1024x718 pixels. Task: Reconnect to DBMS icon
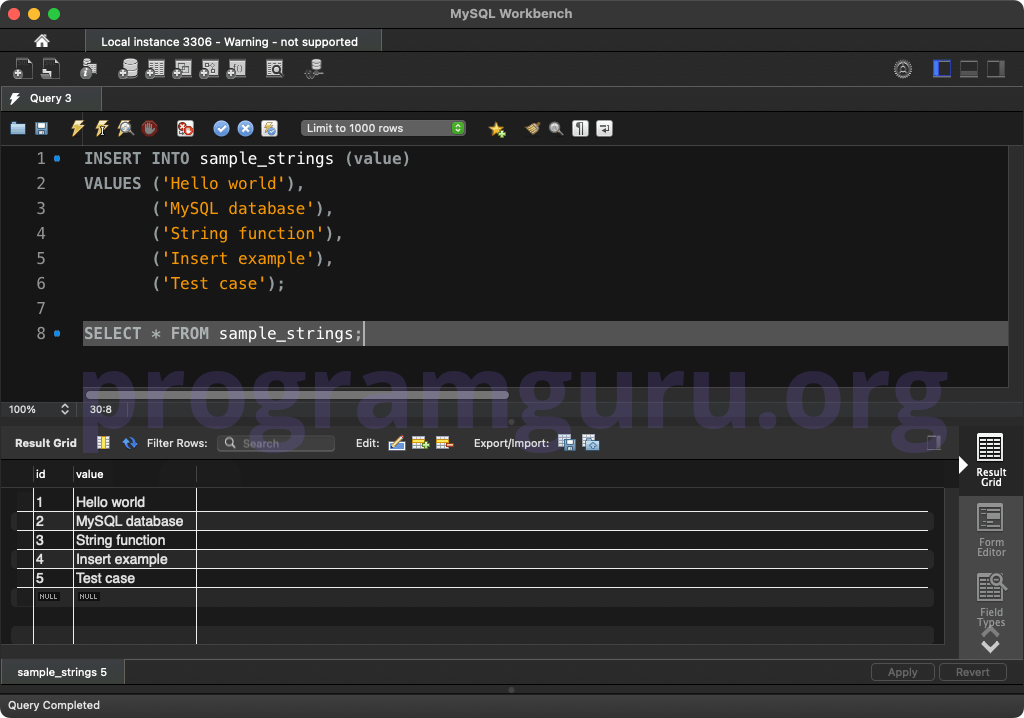(x=315, y=69)
